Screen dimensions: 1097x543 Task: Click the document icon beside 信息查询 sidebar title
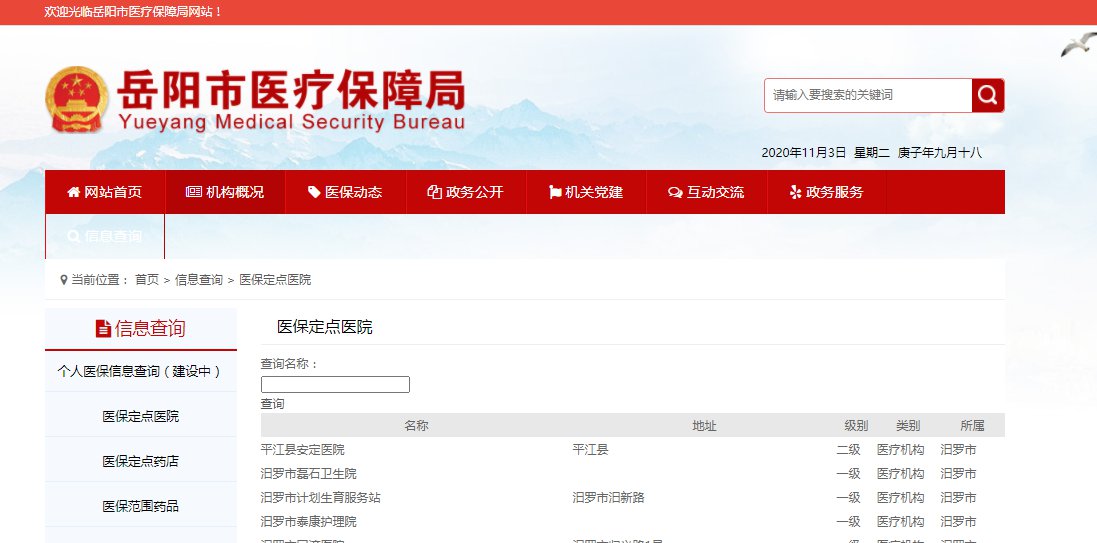(103, 329)
